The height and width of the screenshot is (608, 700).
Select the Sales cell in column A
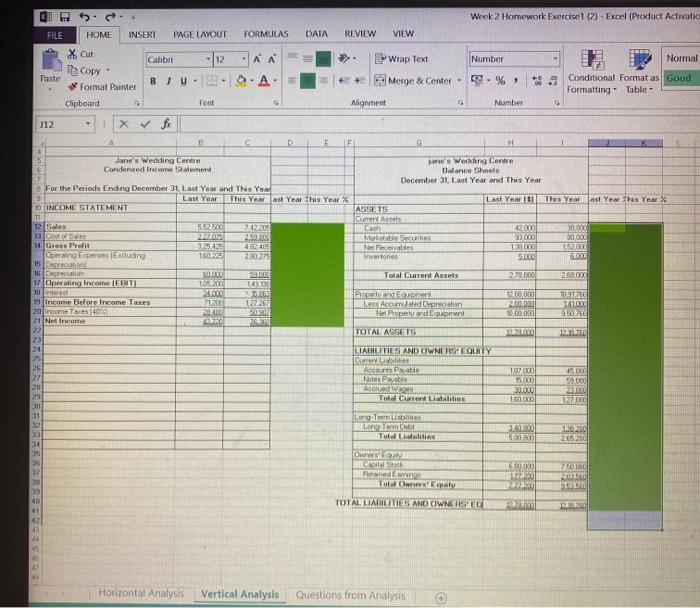(x=110, y=227)
